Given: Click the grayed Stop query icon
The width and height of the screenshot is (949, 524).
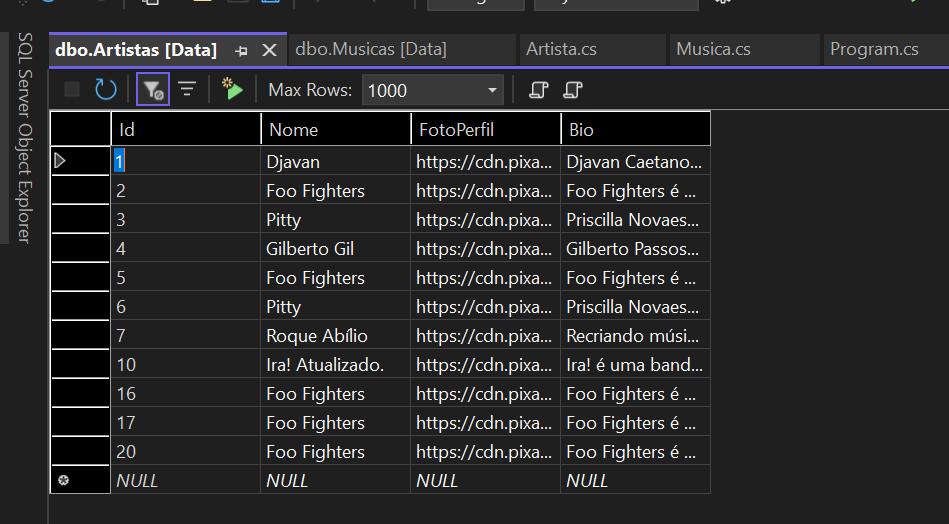Looking at the screenshot, I should tap(72, 90).
